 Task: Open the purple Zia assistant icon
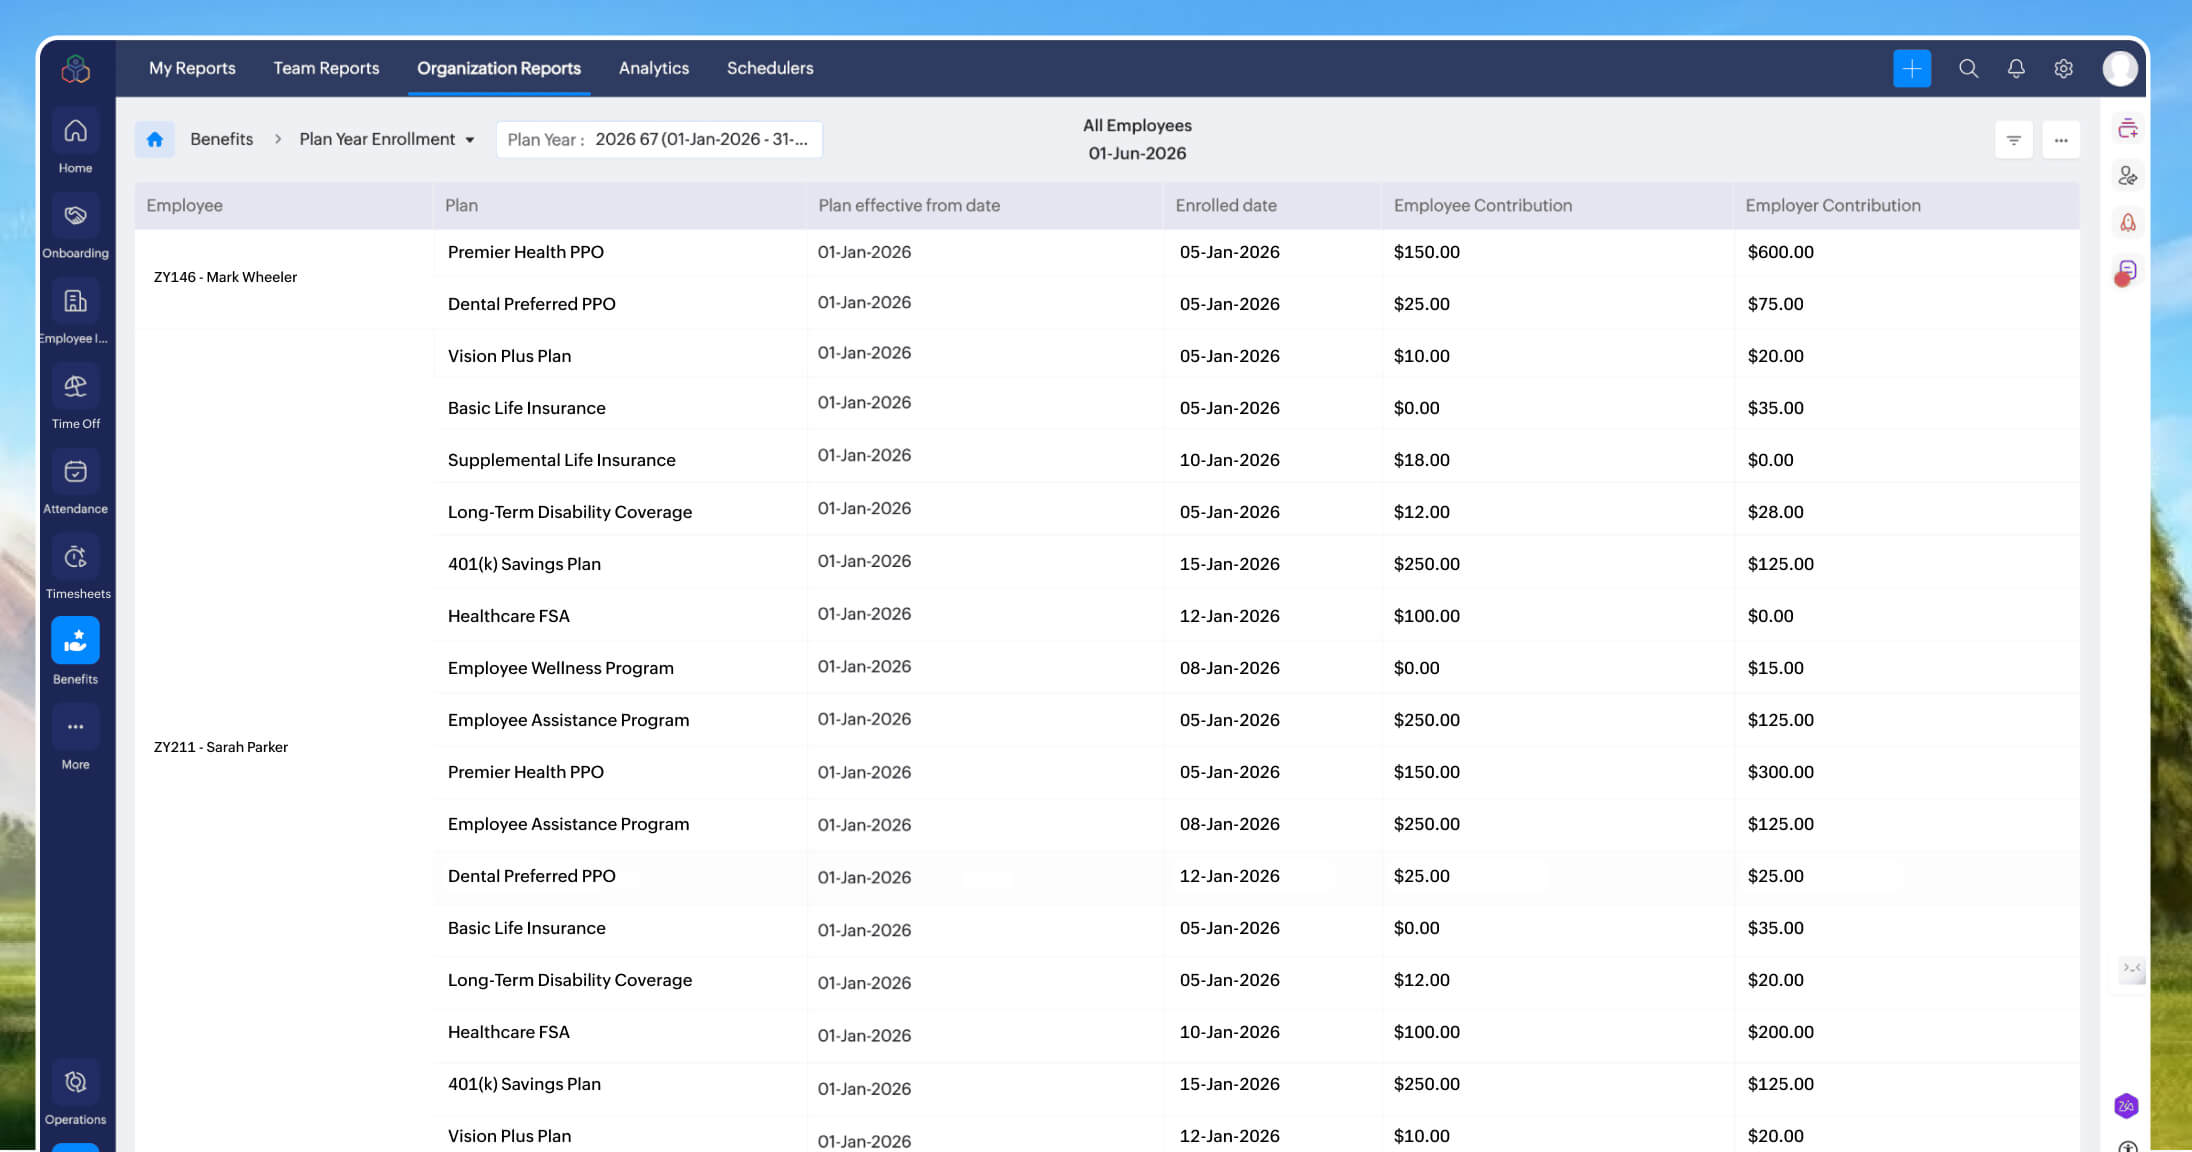(x=2126, y=1105)
